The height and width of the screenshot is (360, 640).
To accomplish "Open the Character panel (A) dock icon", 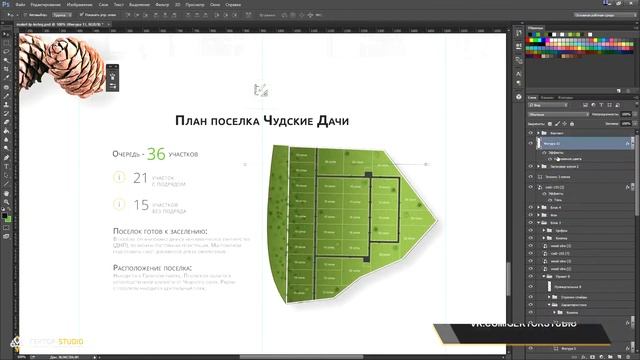I will [518, 74].
